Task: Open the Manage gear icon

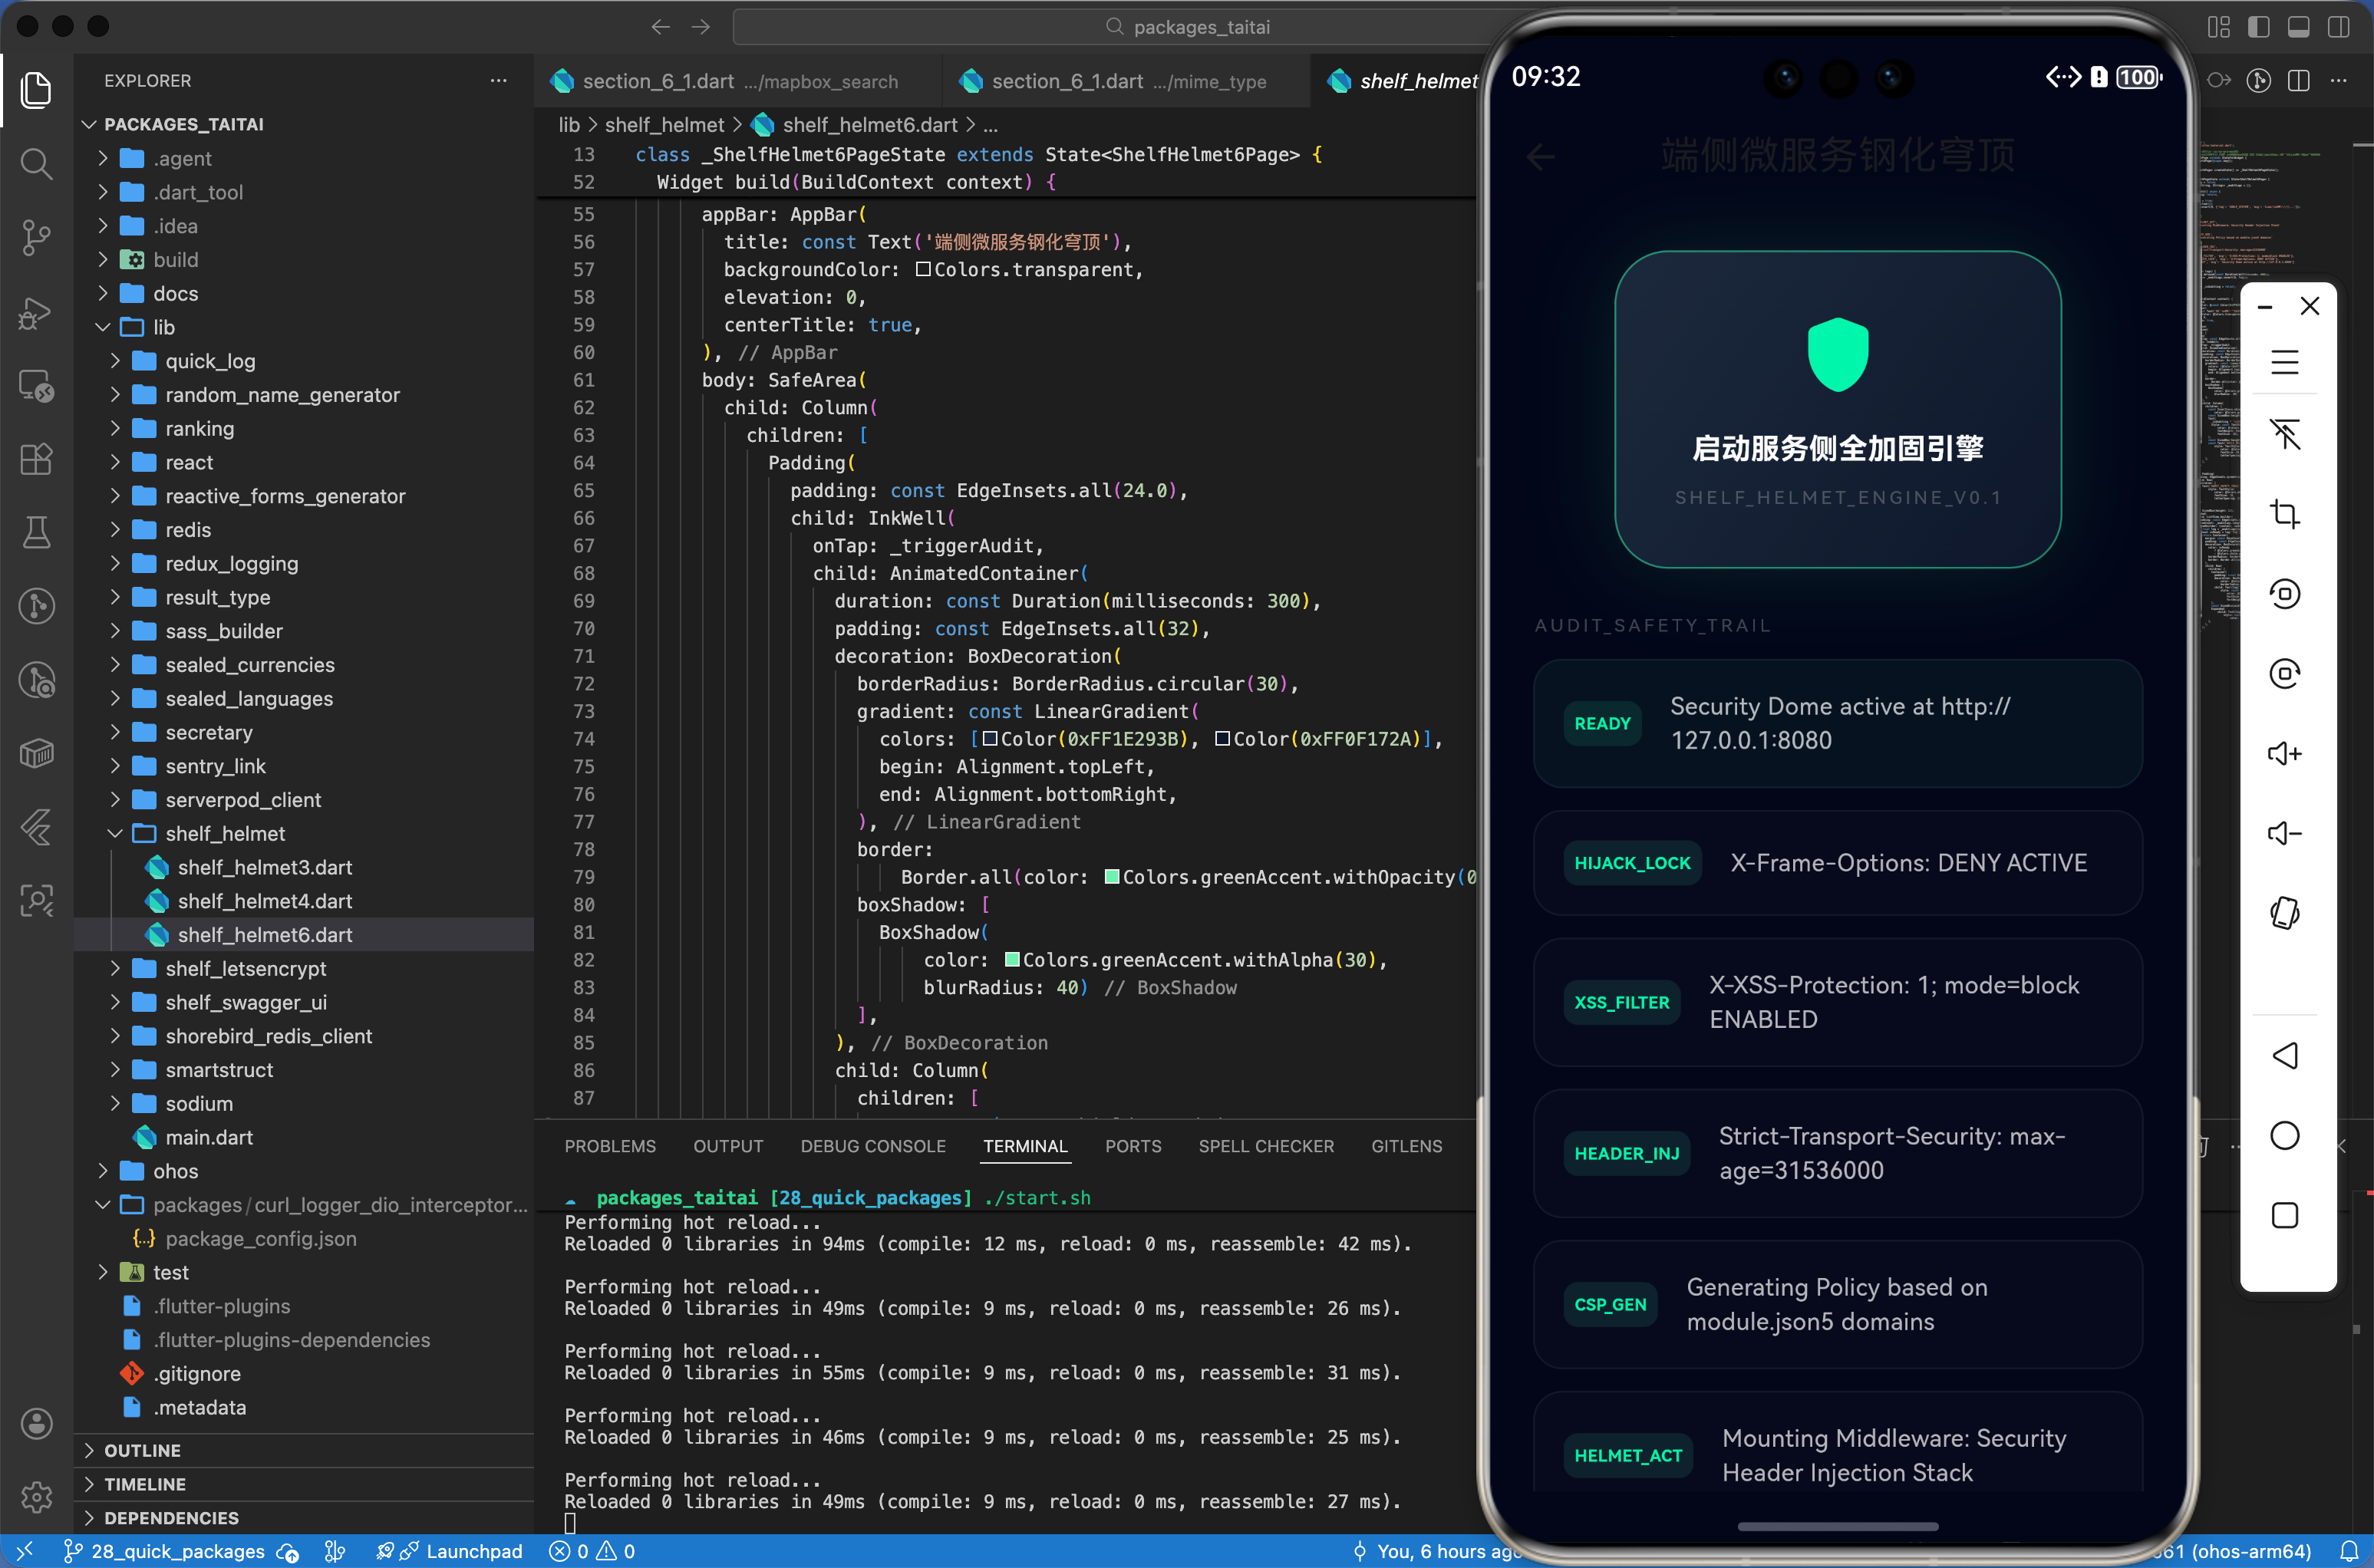Action: coord(36,1497)
